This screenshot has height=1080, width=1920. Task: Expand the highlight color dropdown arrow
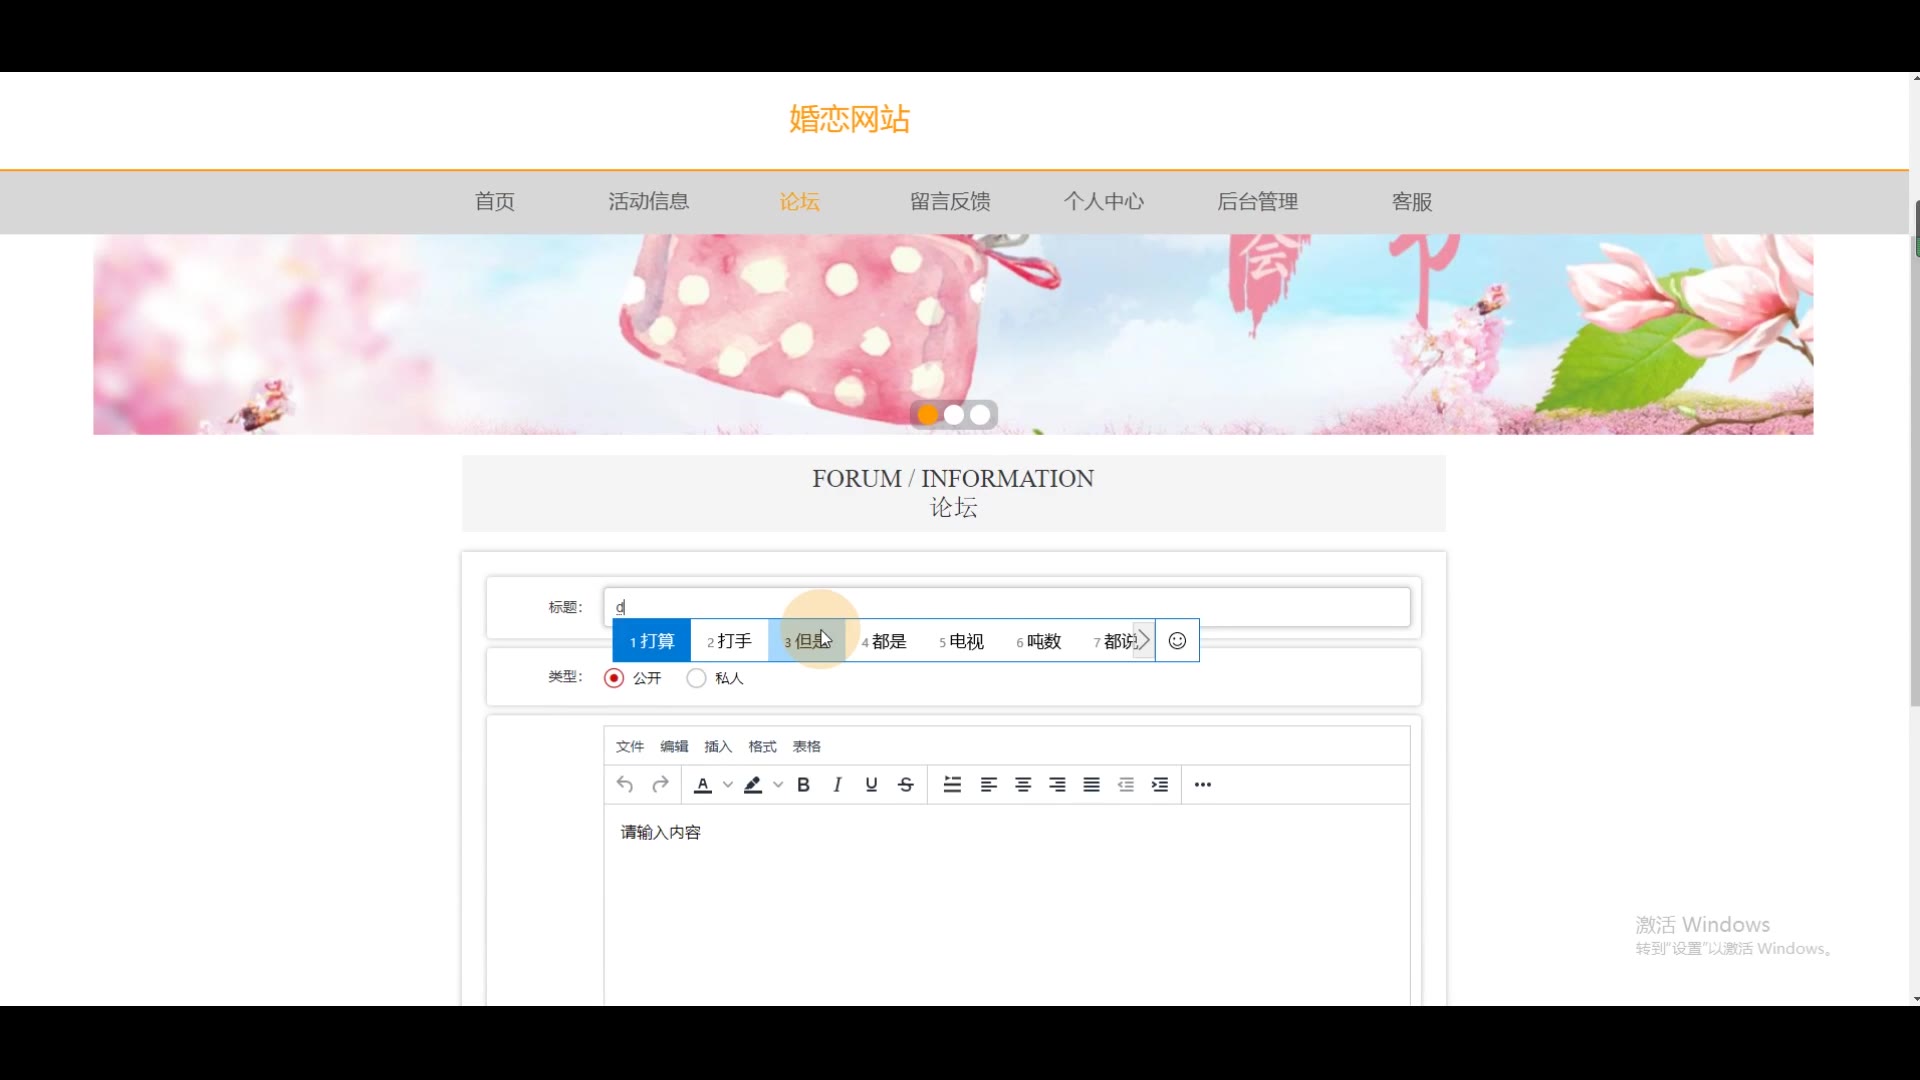(x=778, y=785)
